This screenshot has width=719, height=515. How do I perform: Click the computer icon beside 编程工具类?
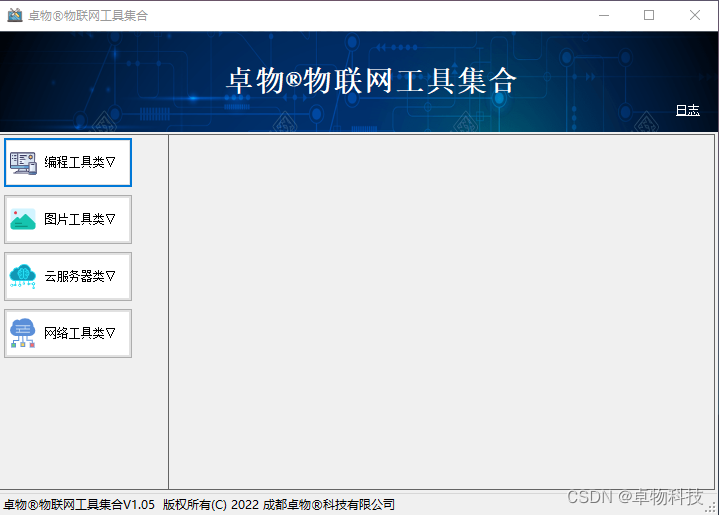tap(23, 163)
